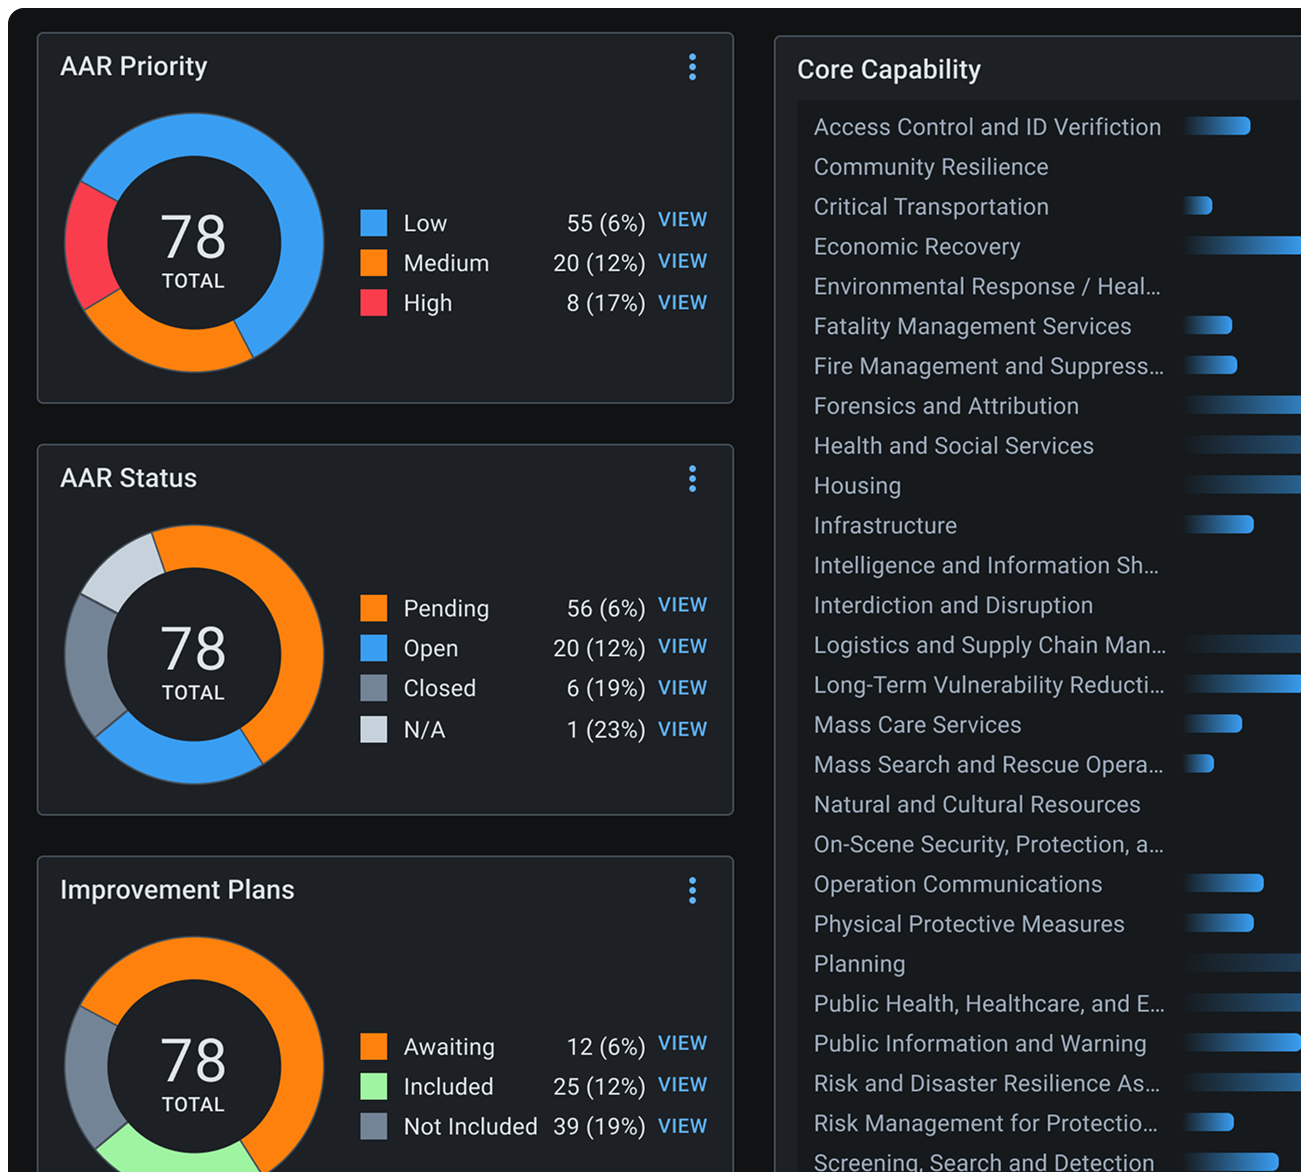This screenshot has height=1172, width=1301.
Task: Open AAR Priority card options menu
Action: (692, 67)
